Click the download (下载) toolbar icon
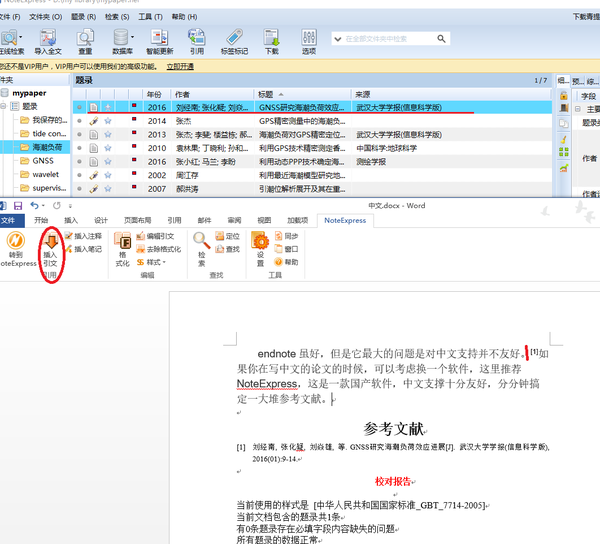The image size is (600, 544). pos(272,38)
